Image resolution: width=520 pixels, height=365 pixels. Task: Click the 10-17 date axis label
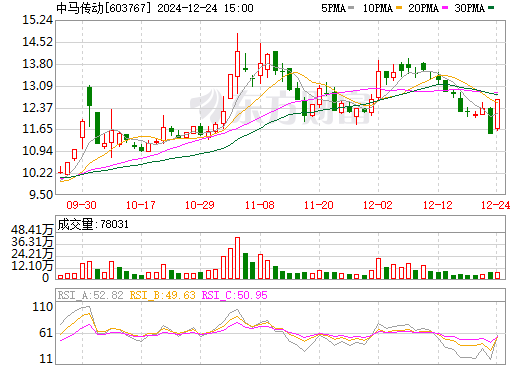[x=141, y=205]
